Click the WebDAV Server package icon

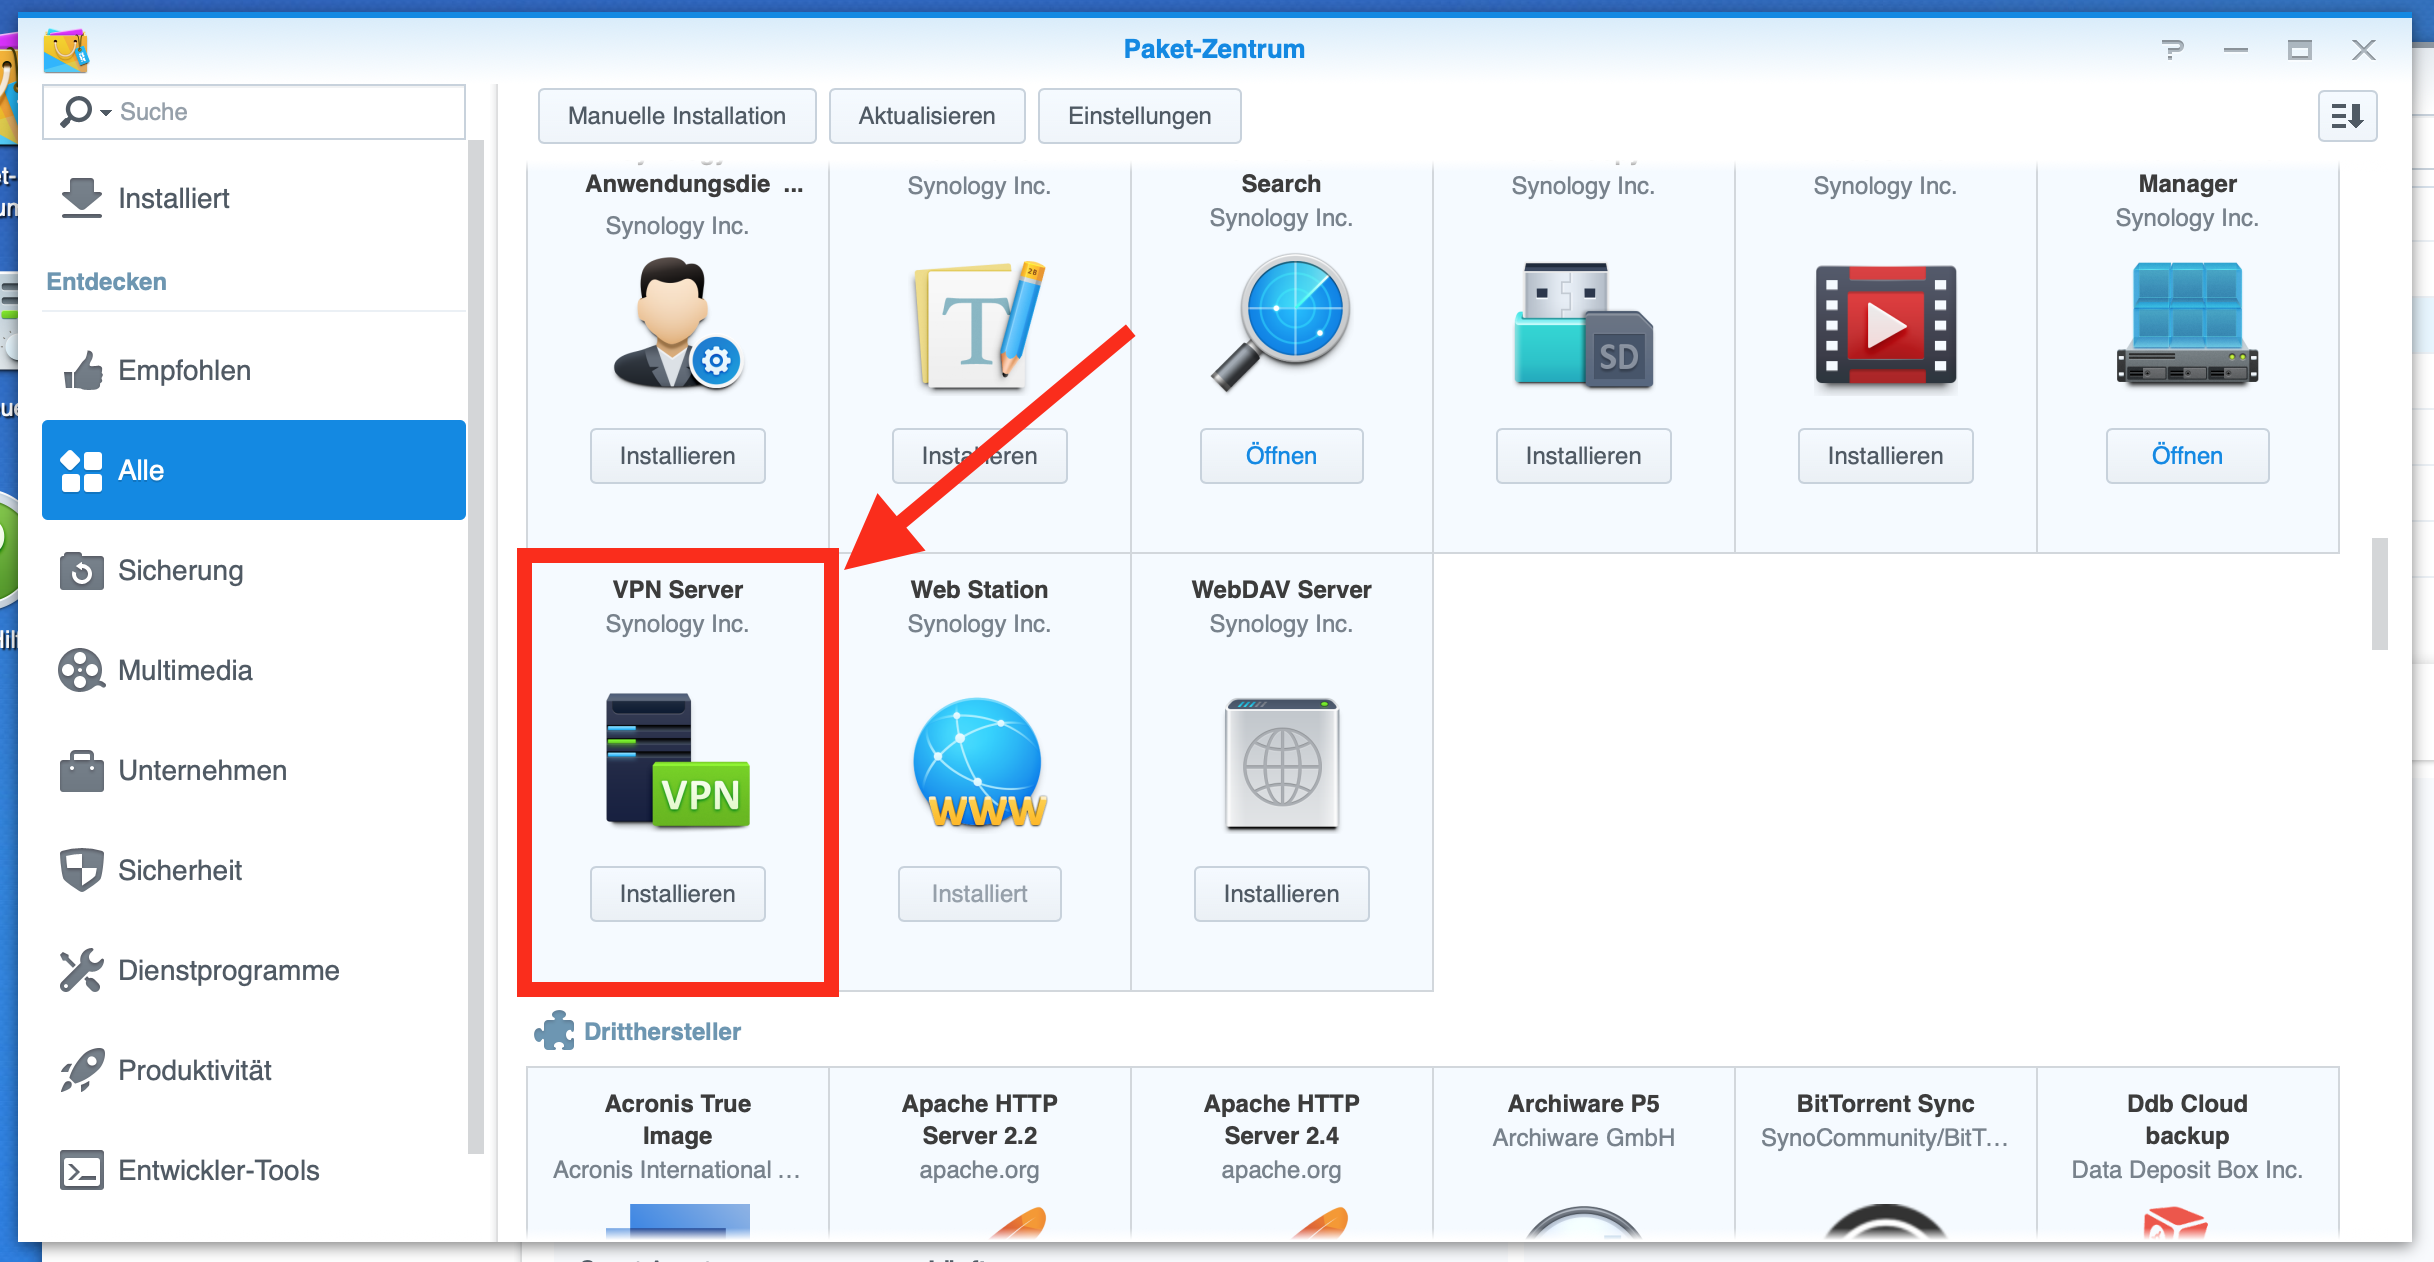[1281, 764]
